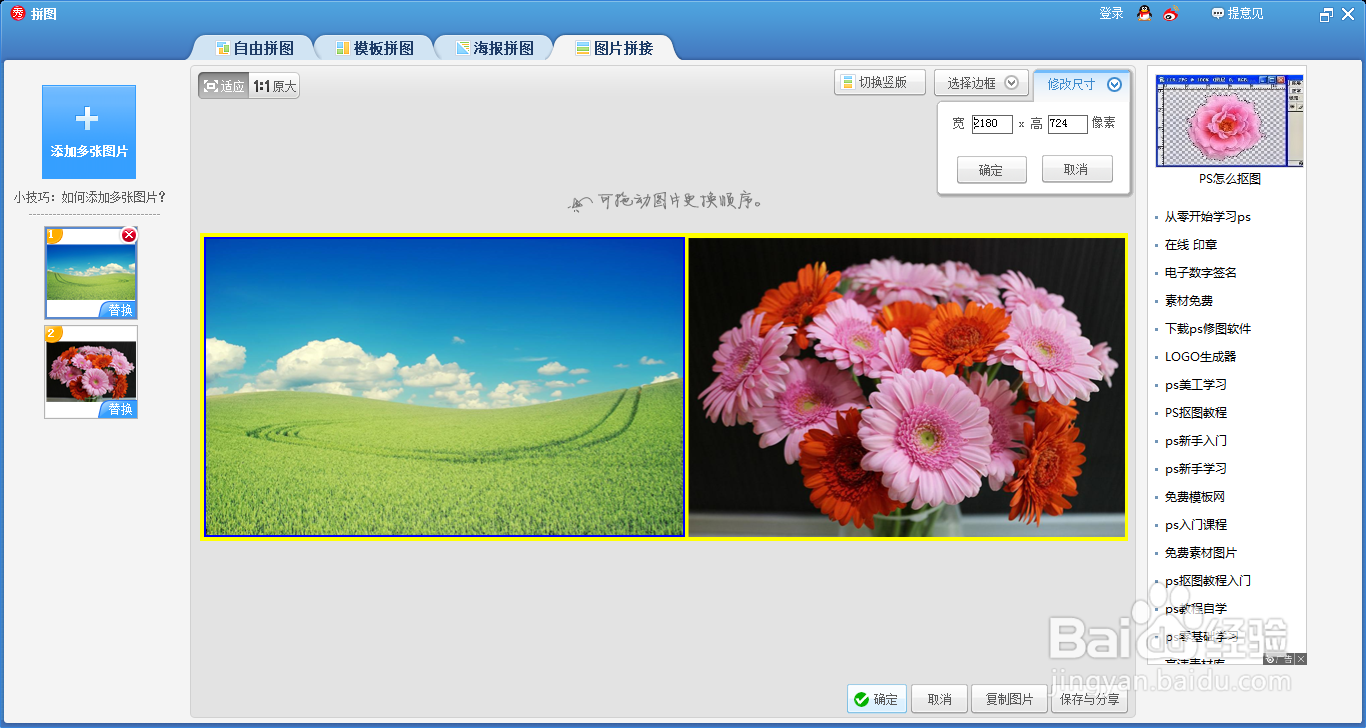Open the 从零开始学习ps link

[1208, 217]
